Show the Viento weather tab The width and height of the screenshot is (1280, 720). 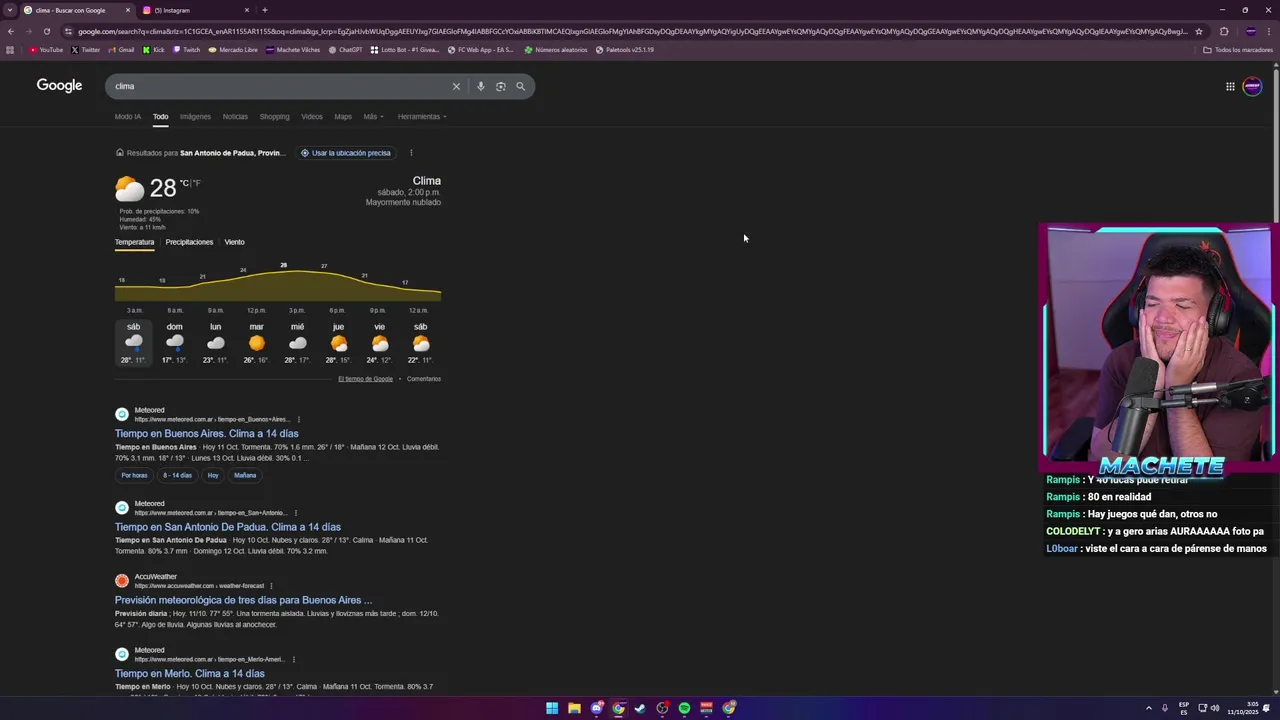(234, 242)
